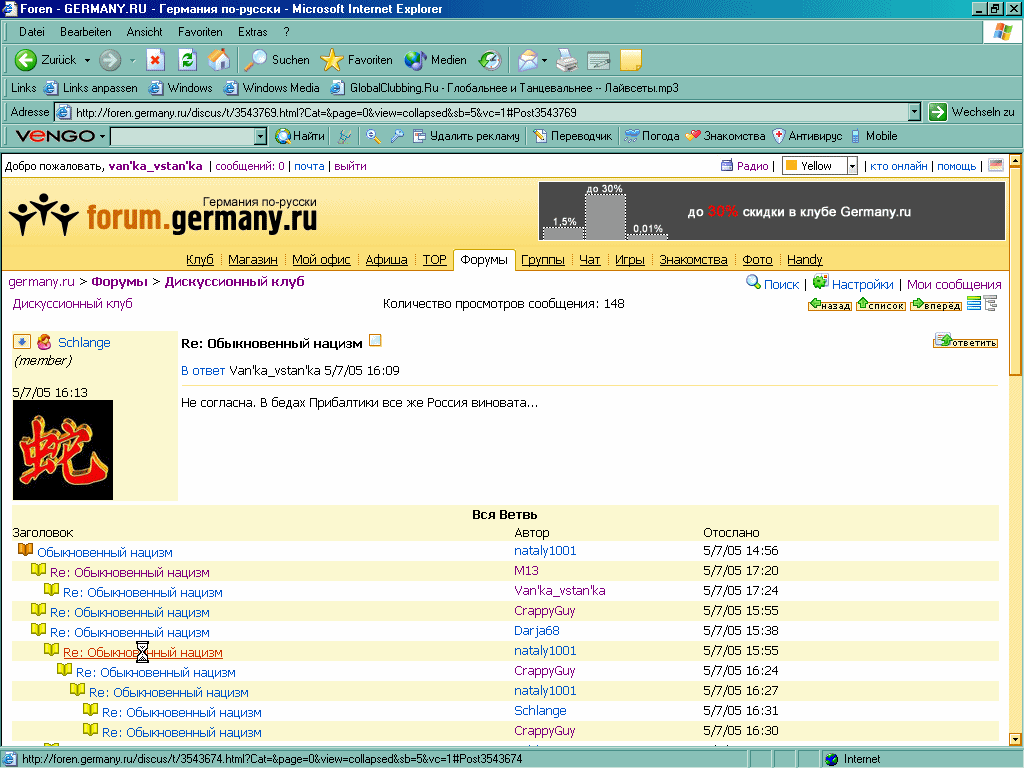Open Schlange's avatar image
The height and width of the screenshot is (768, 1024).
coord(63,450)
